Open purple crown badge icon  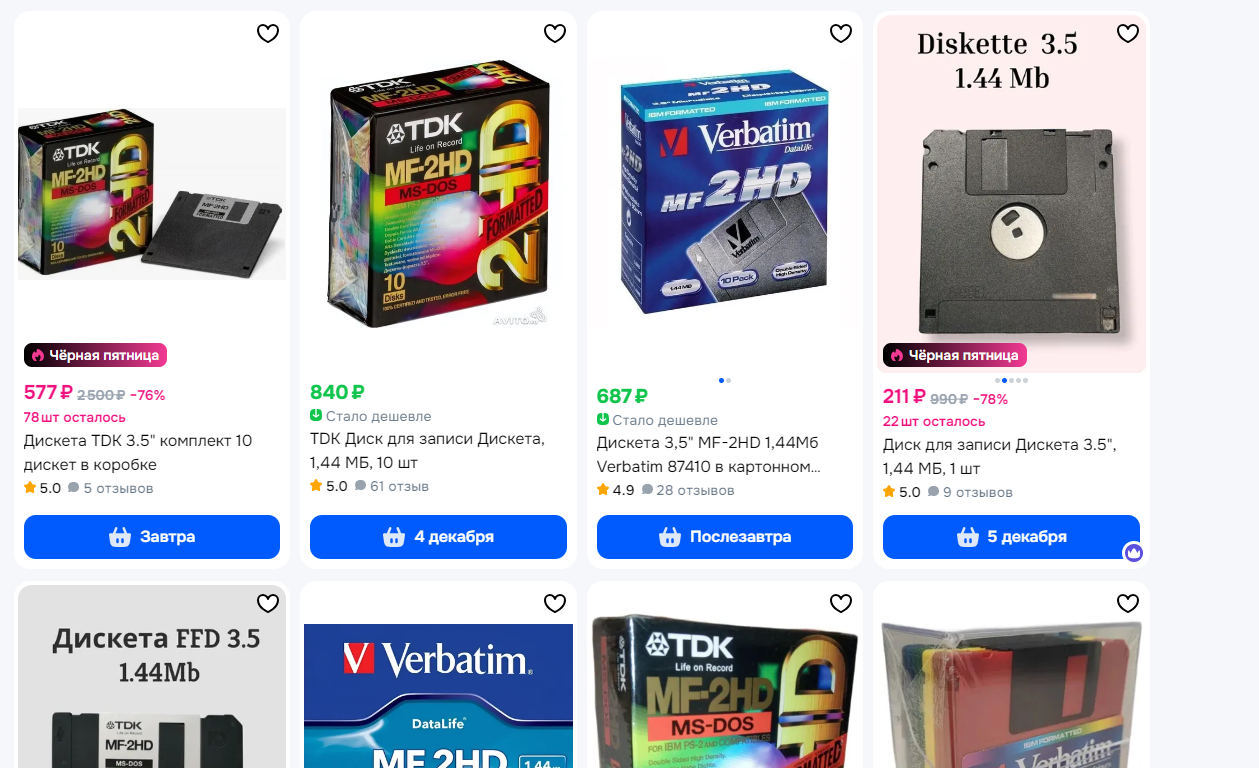1133,553
